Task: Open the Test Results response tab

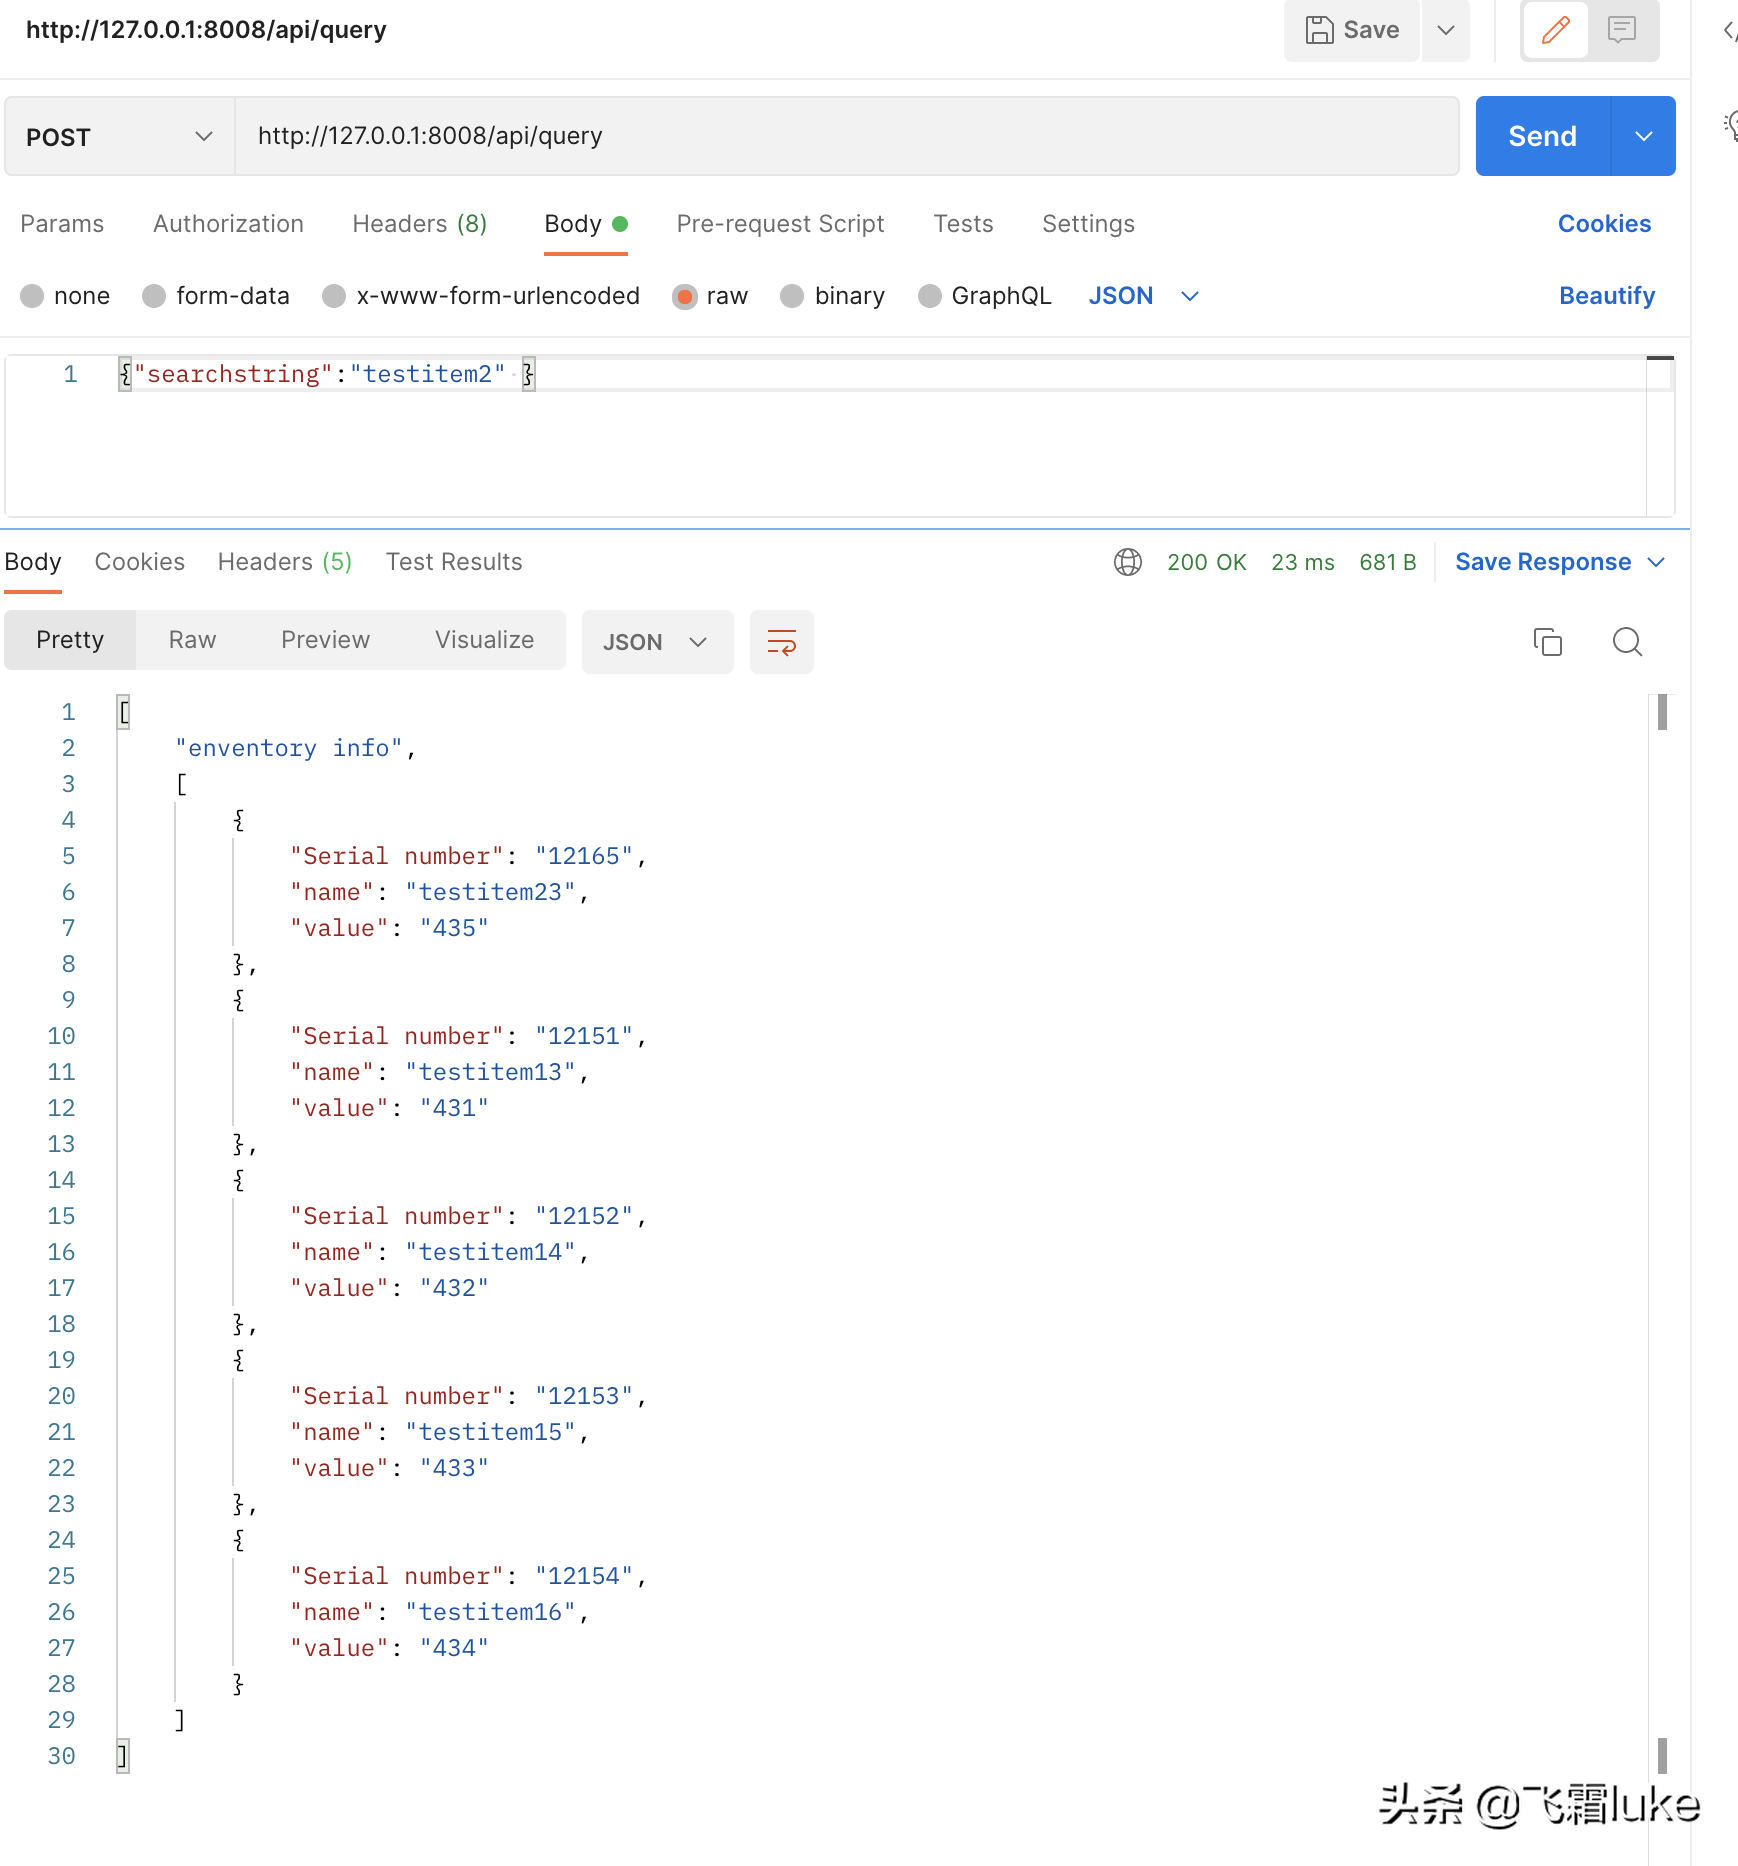Action: click(x=454, y=562)
